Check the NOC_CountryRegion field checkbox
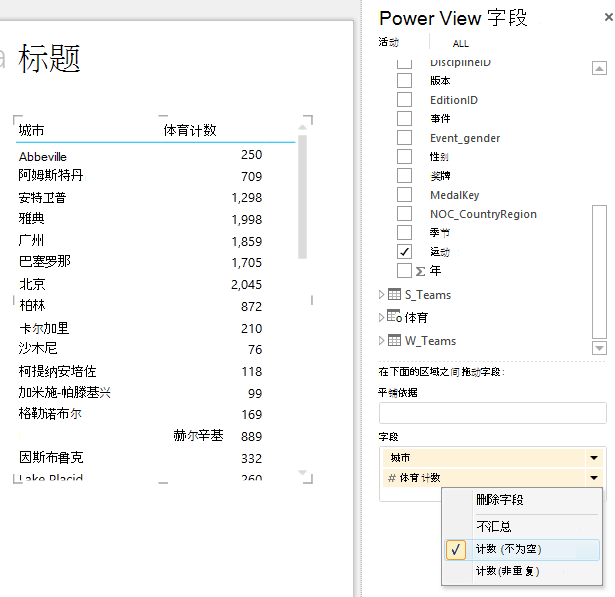The image size is (615, 597). (x=404, y=213)
